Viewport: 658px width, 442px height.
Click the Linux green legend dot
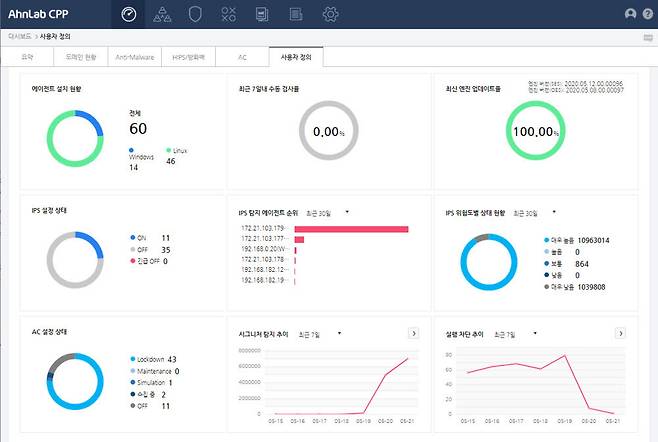pyautogui.click(x=169, y=150)
